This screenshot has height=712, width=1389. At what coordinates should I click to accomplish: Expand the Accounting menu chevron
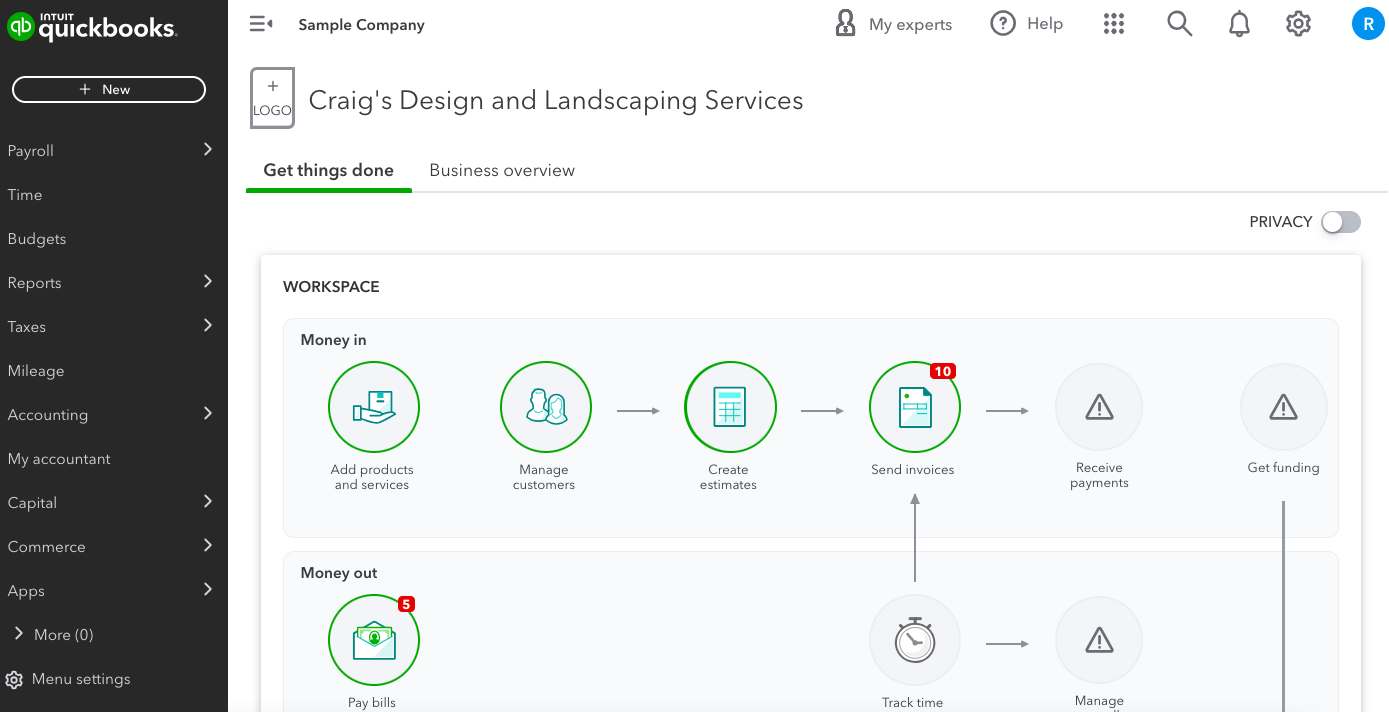[208, 413]
